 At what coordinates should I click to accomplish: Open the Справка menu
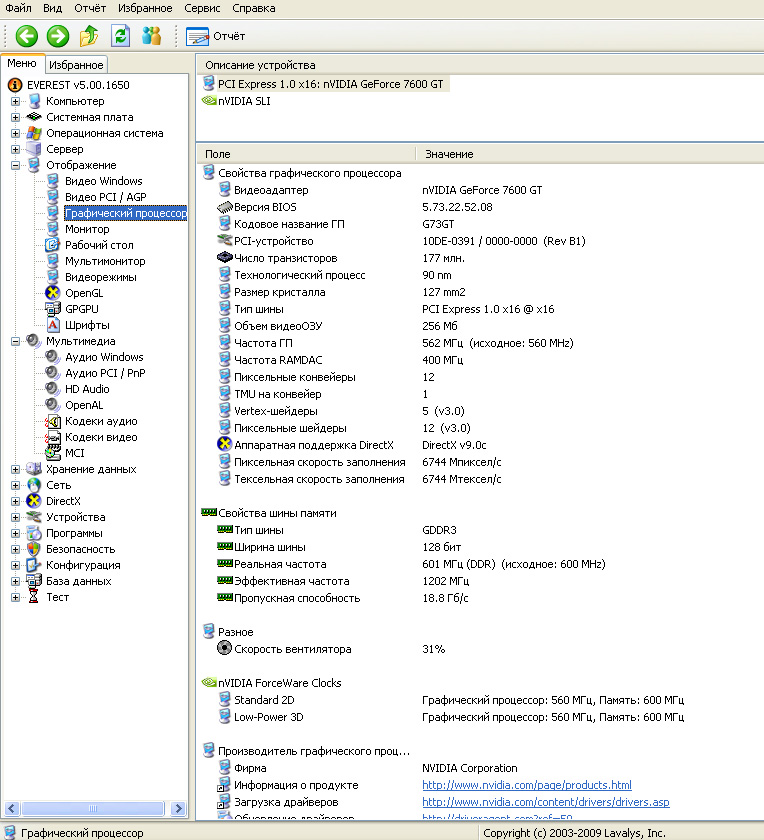click(x=253, y=8)
